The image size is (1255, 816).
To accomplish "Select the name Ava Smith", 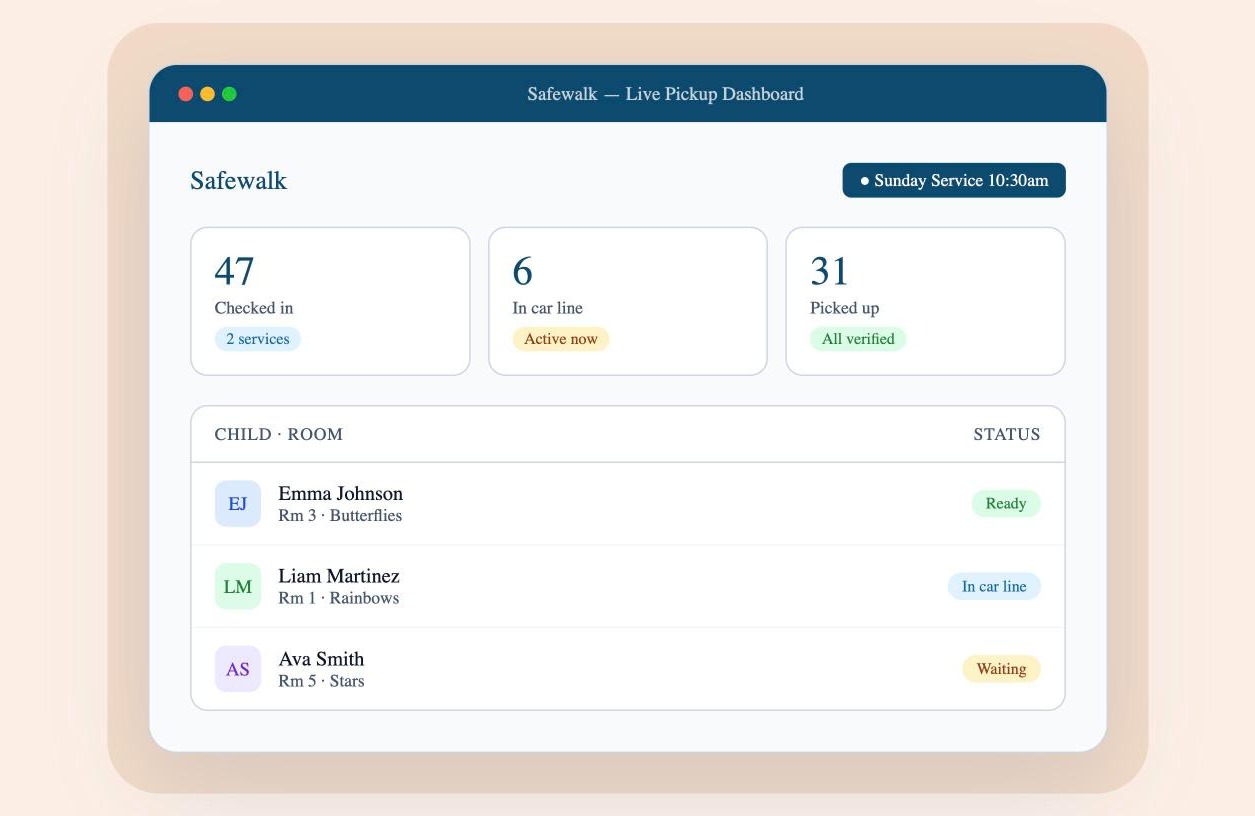I will pyautogui.click(x=321, y=659).
